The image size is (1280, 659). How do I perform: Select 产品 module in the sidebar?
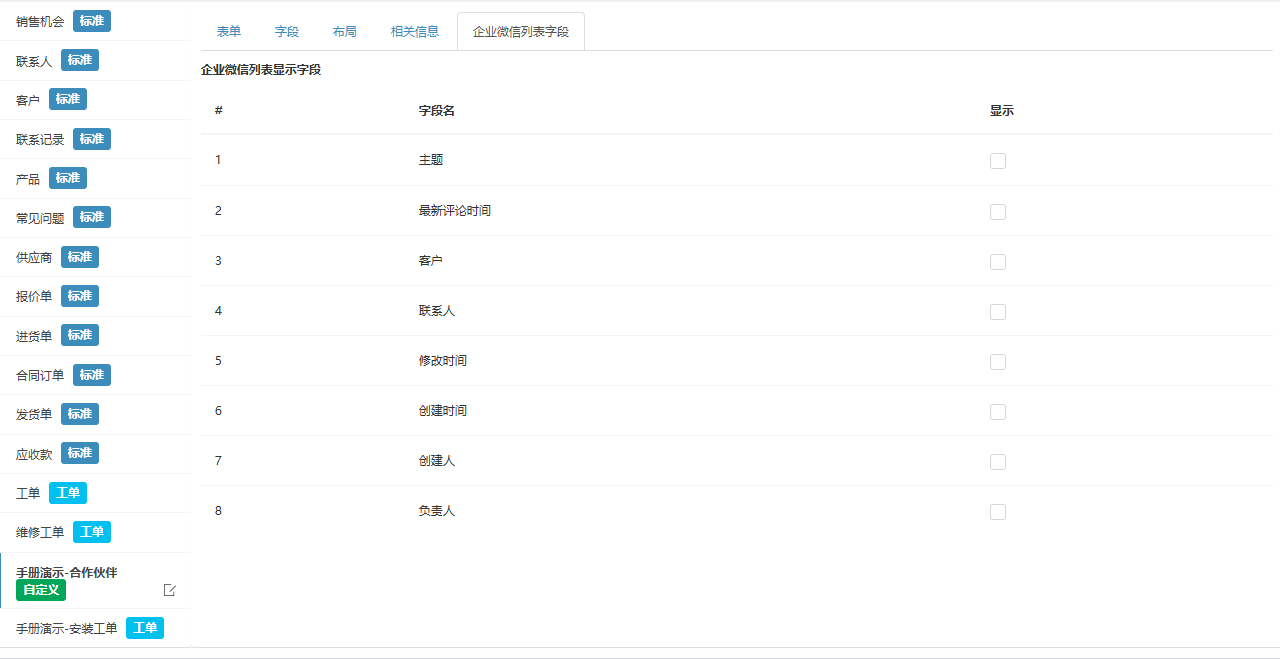coord(28,179)
